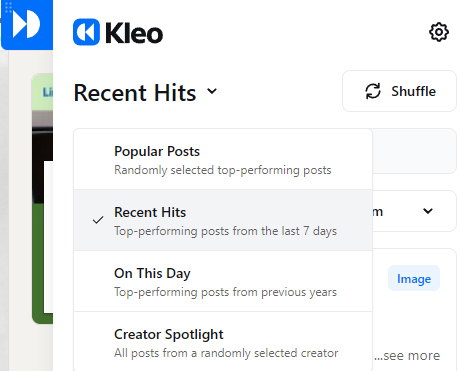474x371 pixels.
Task: Click the Kleo logo icon
Action: [86, 32]
